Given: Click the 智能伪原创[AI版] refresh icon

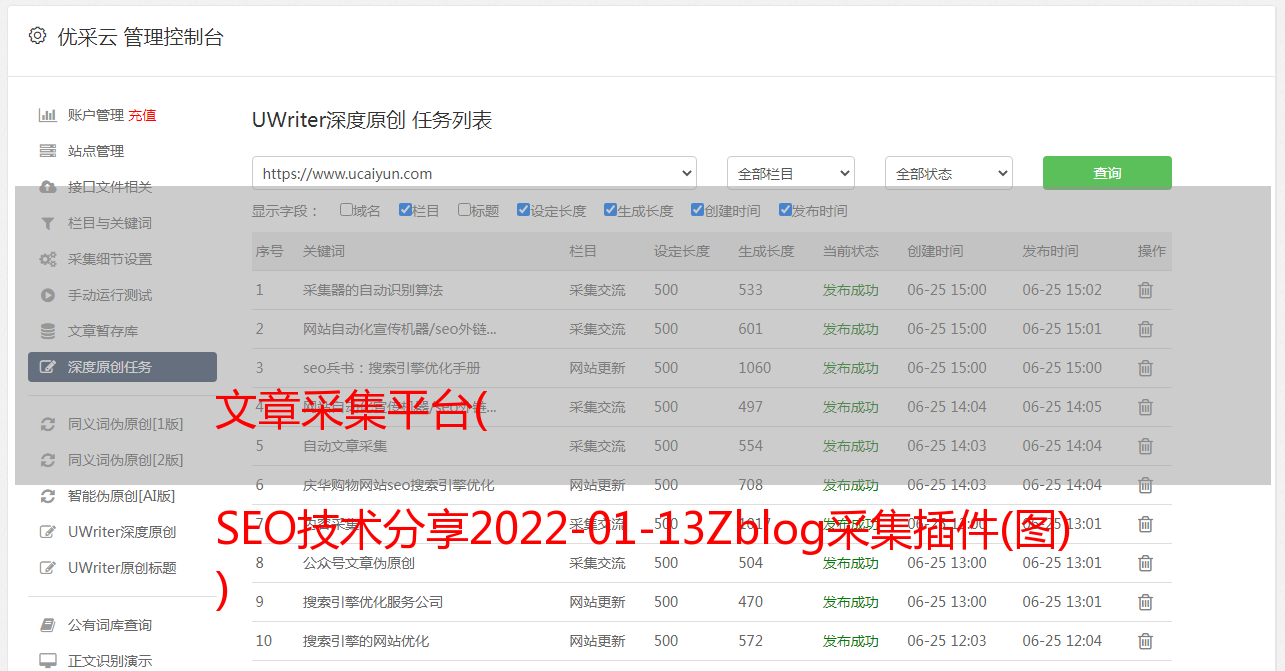Looking at the screenshot, I should [x=47, y=496].
